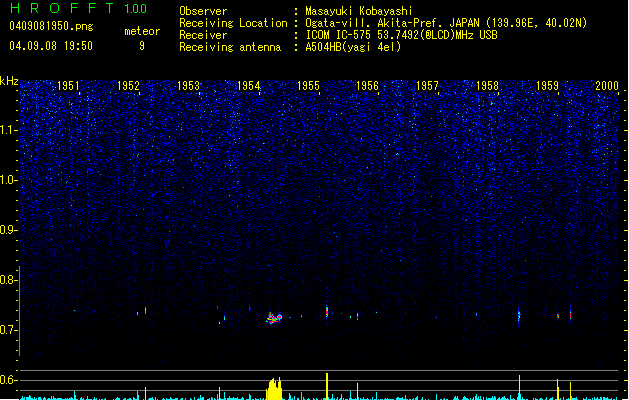The height and width of the screenshot is (400, 629).
Task: Click the 1959 time marker
Action: click(x=547, y=86)
